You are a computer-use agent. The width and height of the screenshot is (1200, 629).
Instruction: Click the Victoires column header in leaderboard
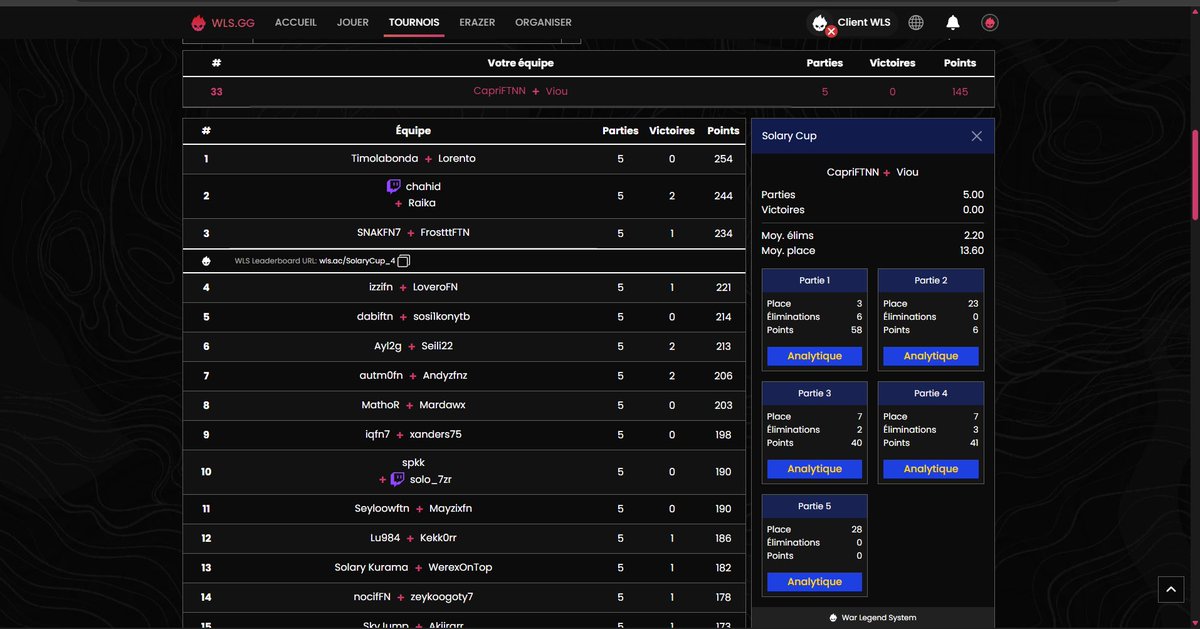(x=672, y=131)
